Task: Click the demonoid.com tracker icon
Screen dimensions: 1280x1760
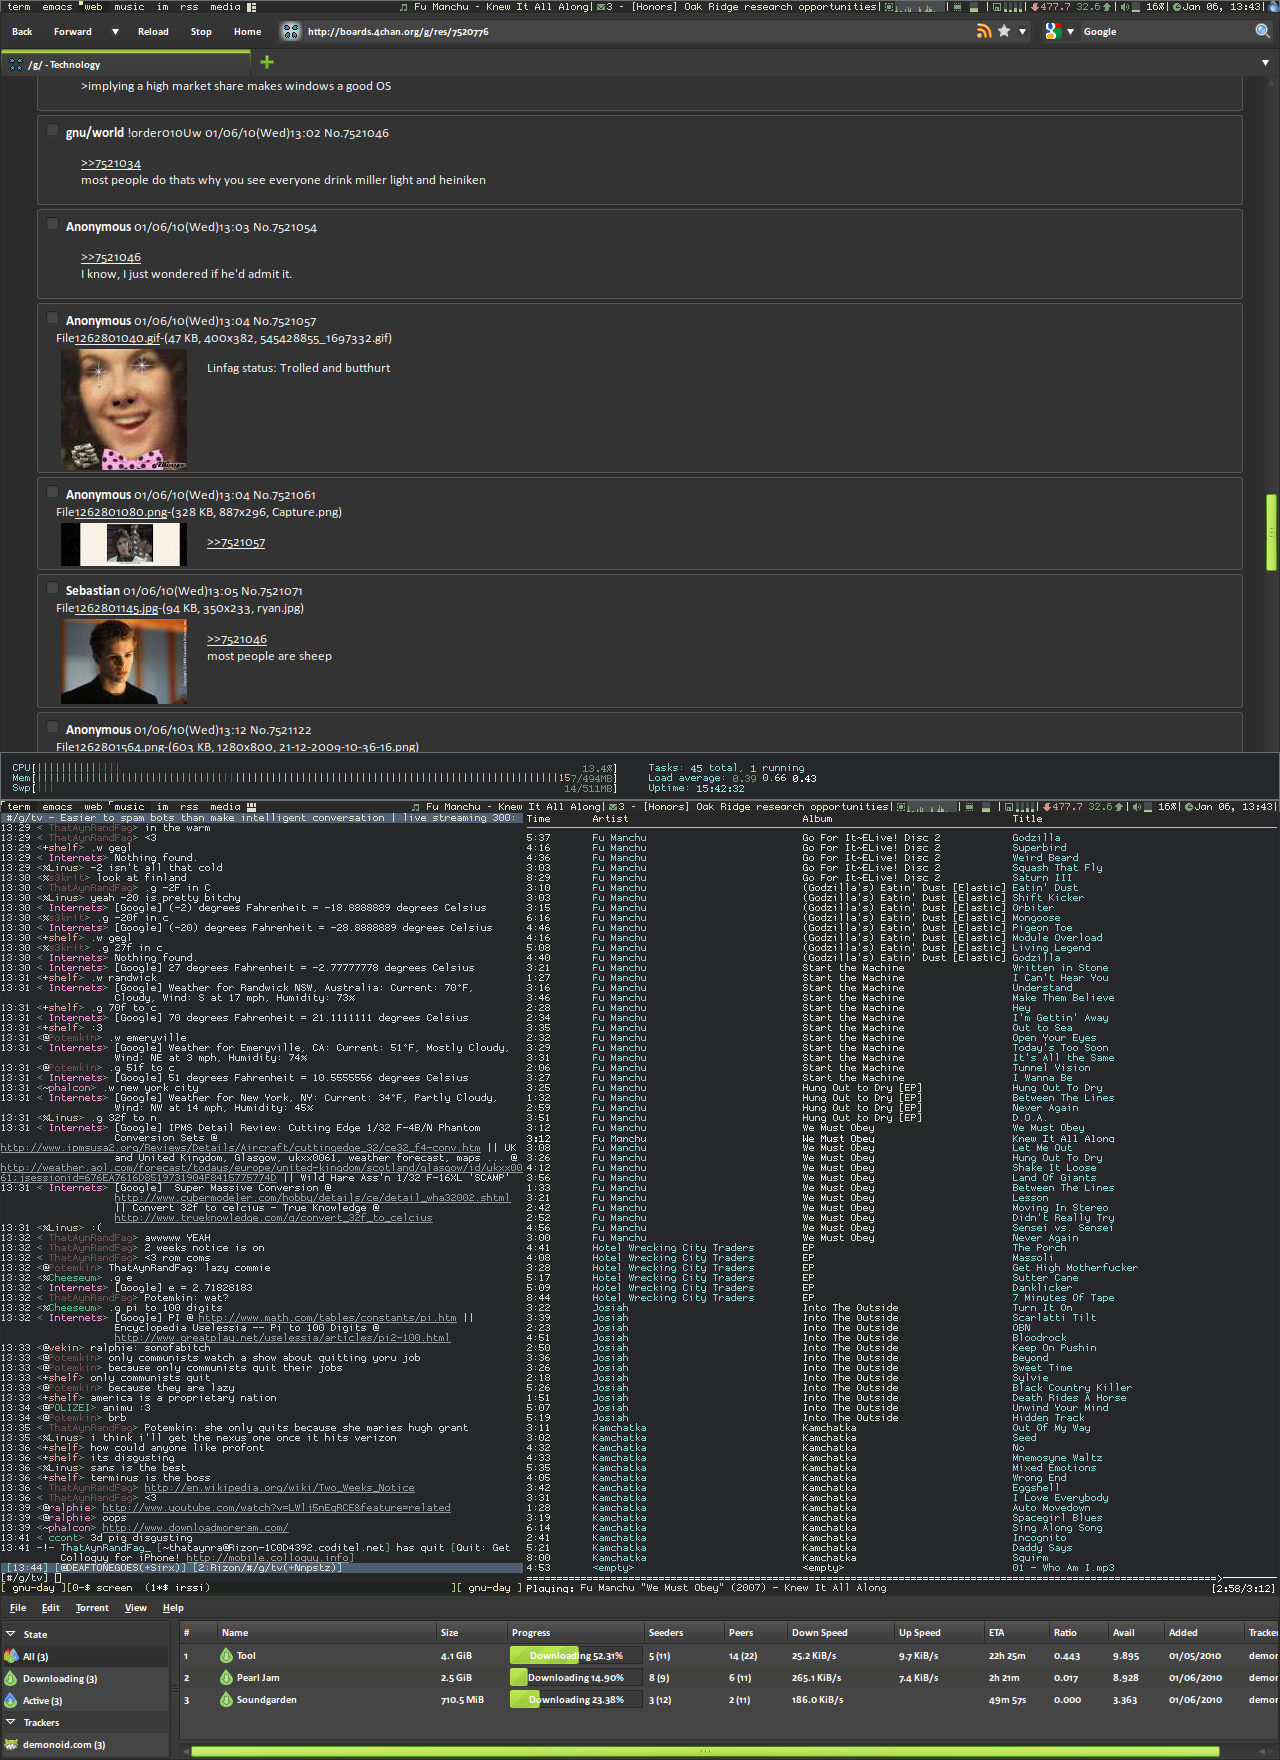Action: tap(12, 1744)
